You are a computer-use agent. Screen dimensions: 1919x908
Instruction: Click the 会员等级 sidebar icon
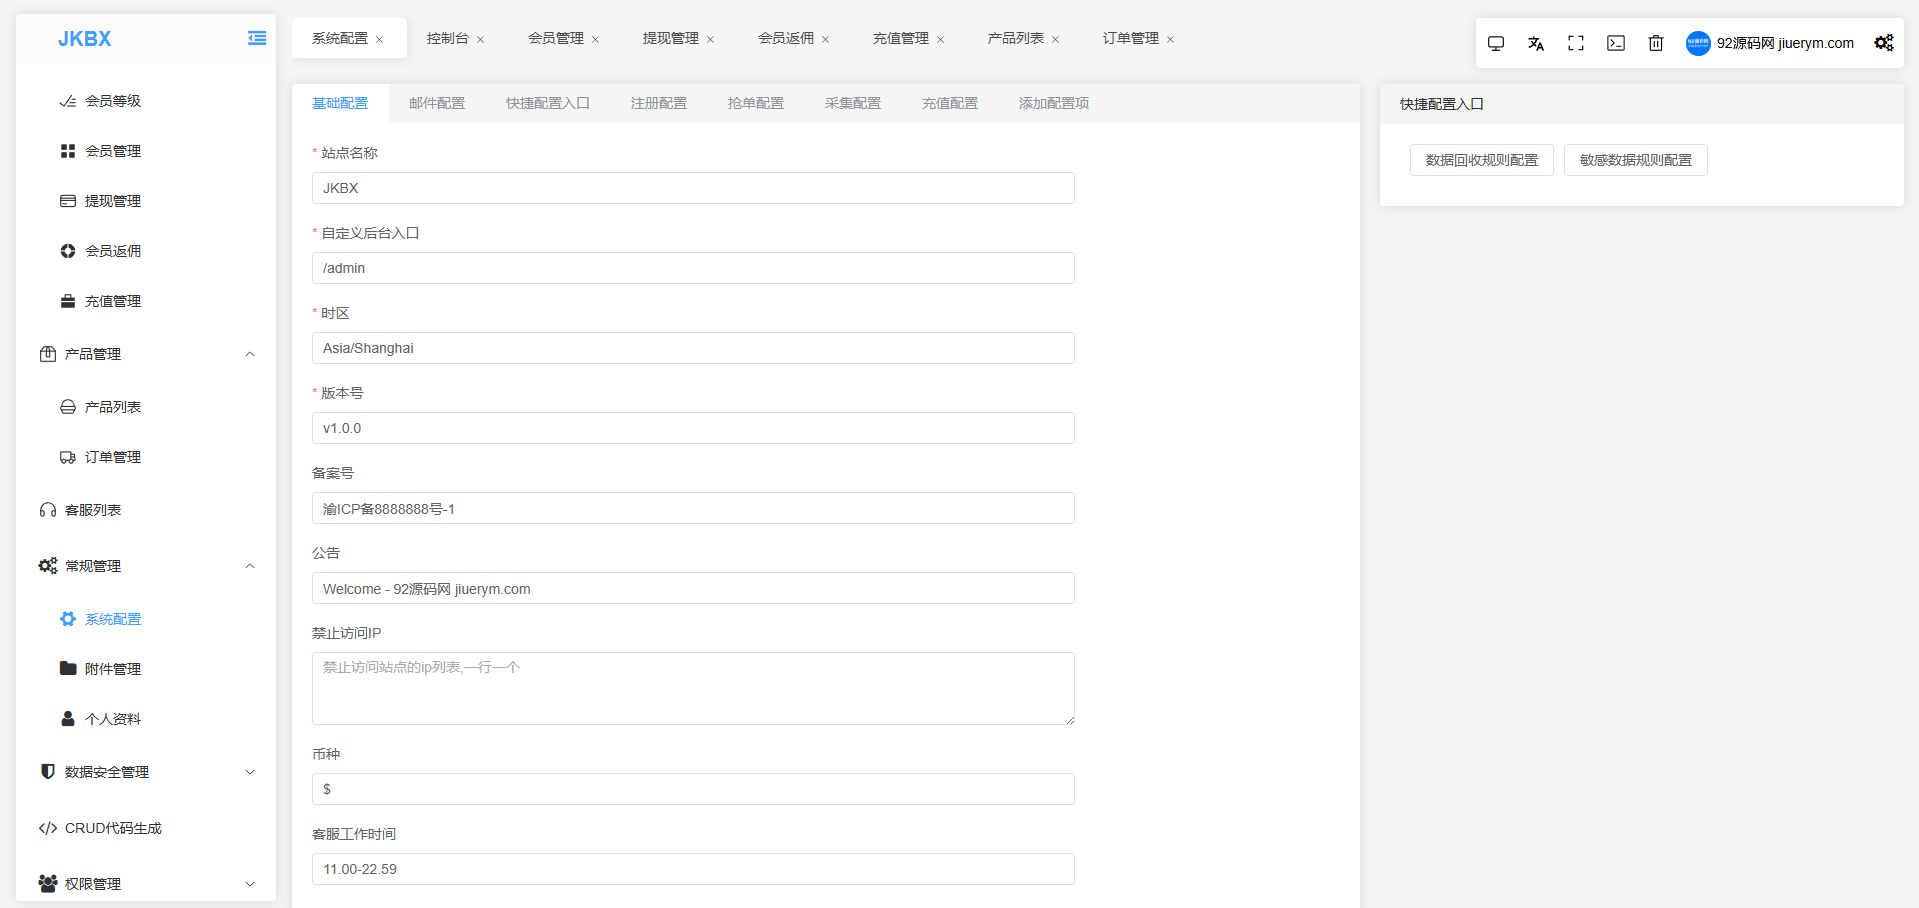(x=68, y=101)
